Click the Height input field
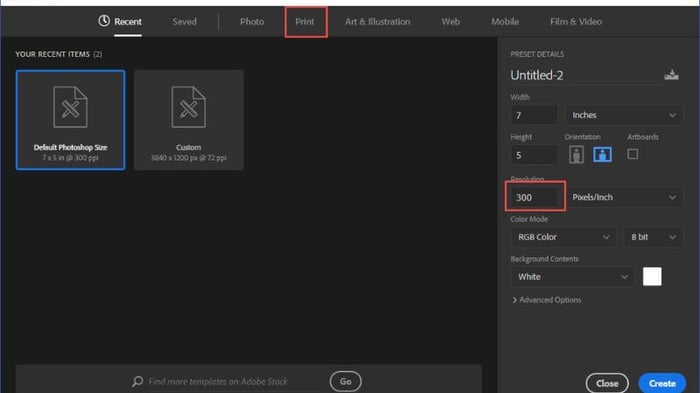 534,155
